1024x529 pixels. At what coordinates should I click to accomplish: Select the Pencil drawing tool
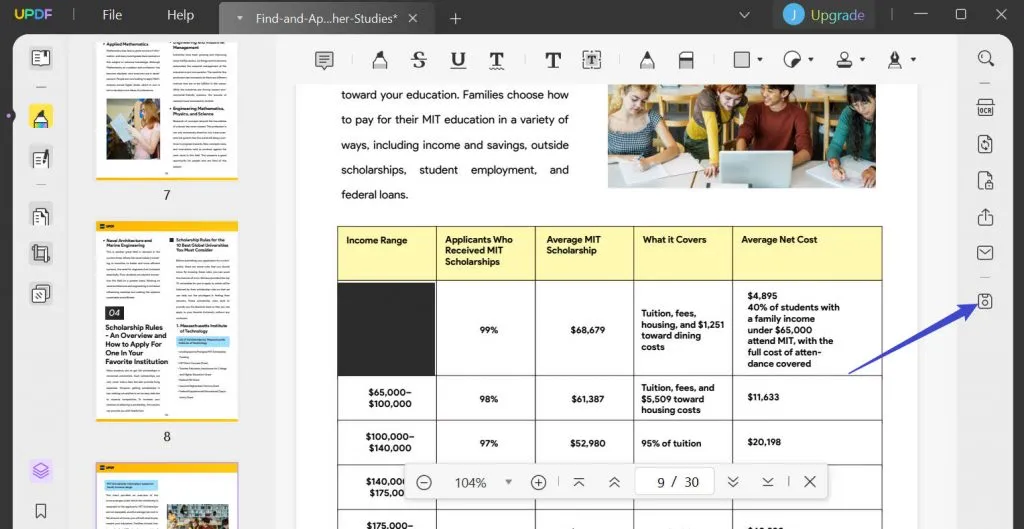[647, 60]
